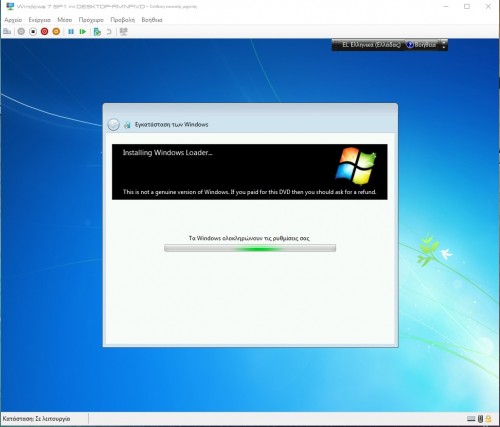Image resolution: width=500 pixels, height=427 pixels.
Task: Toggle enhanced session monitor icon
Action: coord(124,32)
